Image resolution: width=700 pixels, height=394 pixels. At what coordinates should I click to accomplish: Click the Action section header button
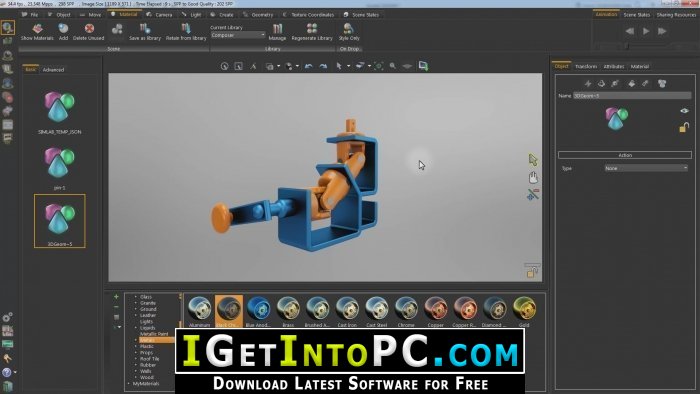pyautogui.click(x=625, y=155)
